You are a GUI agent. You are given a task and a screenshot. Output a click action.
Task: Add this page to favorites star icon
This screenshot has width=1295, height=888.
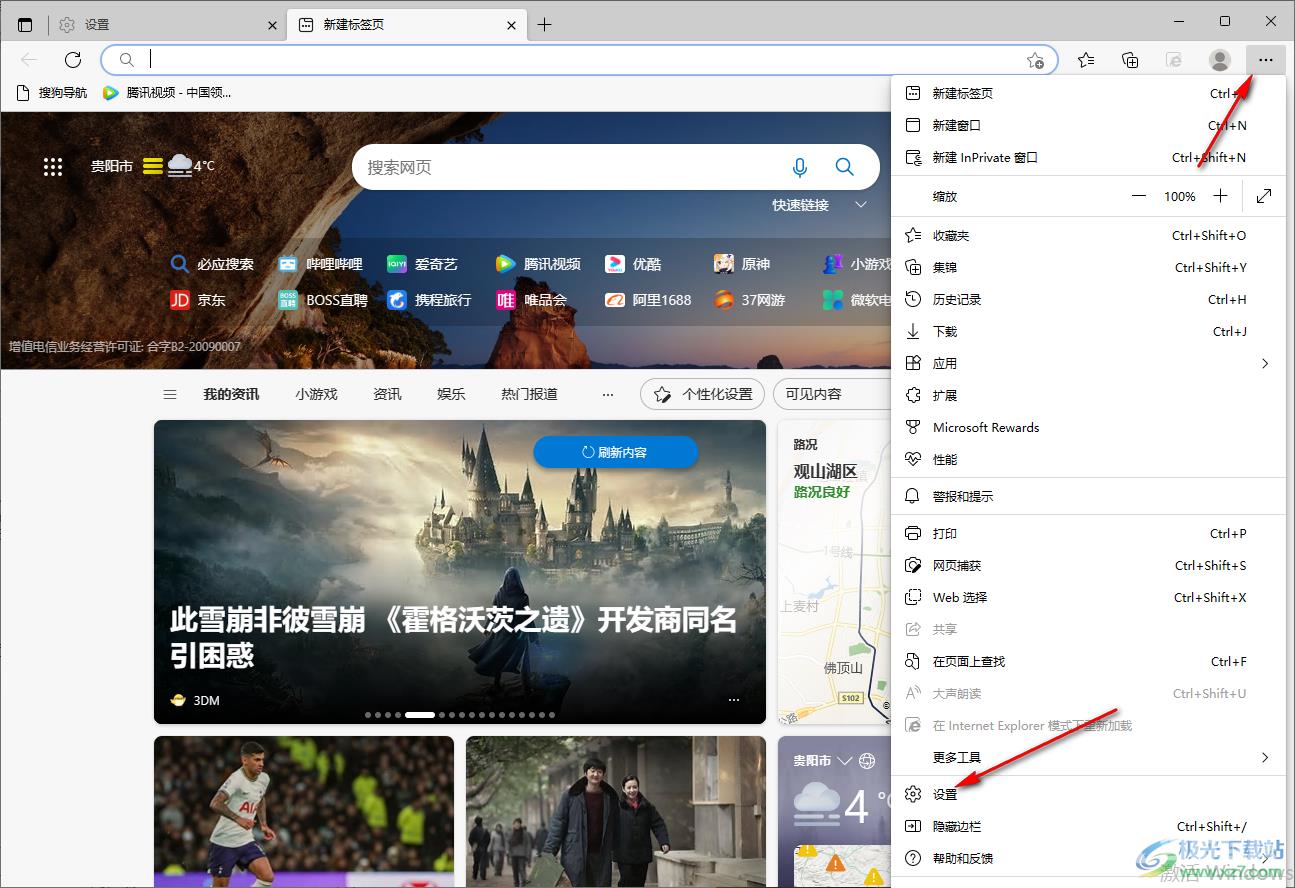click(1035, 60)
